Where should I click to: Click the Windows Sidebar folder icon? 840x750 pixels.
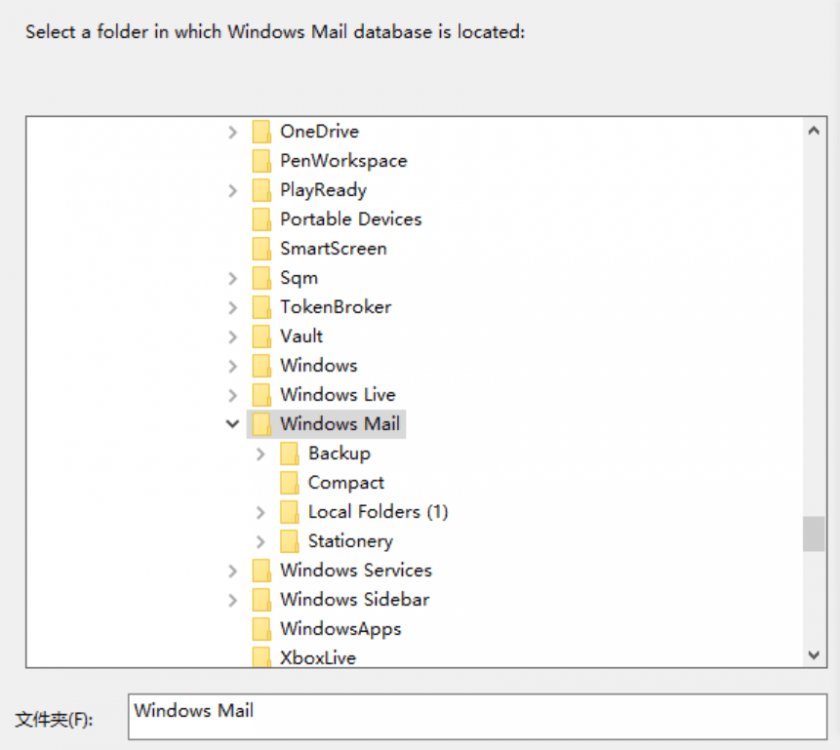[261, 599]
